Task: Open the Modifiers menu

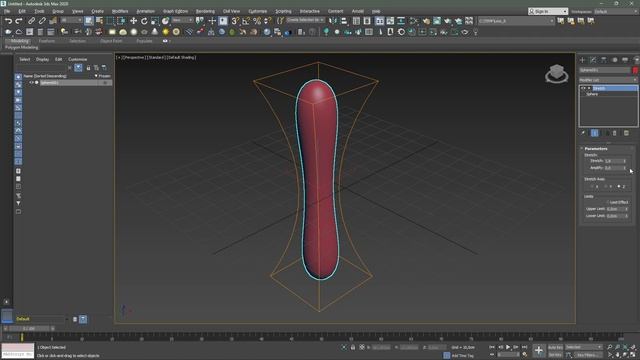Action: (x=120, y=11)
